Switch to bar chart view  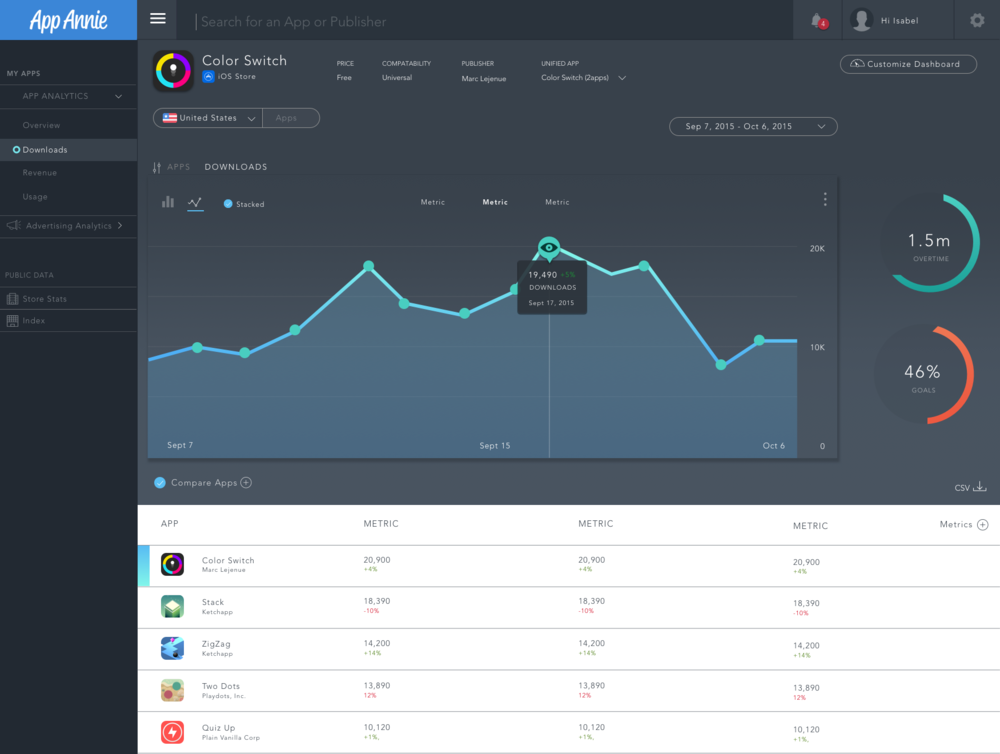tap(168, 202)
